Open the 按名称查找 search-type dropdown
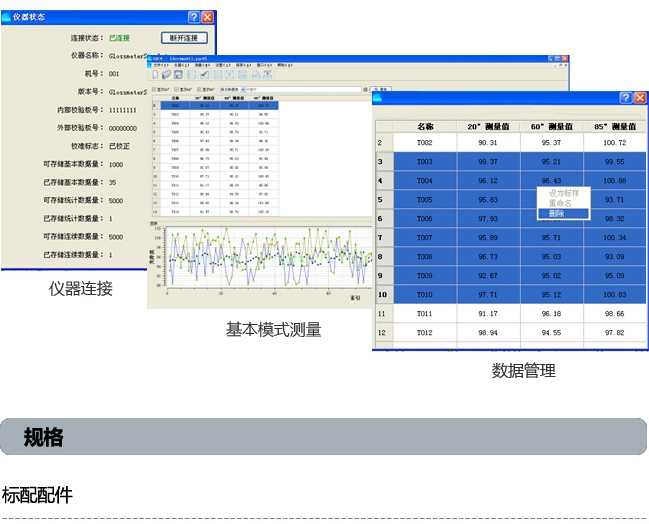The width and height of the screenshot is (649, 524). point(240,89)
